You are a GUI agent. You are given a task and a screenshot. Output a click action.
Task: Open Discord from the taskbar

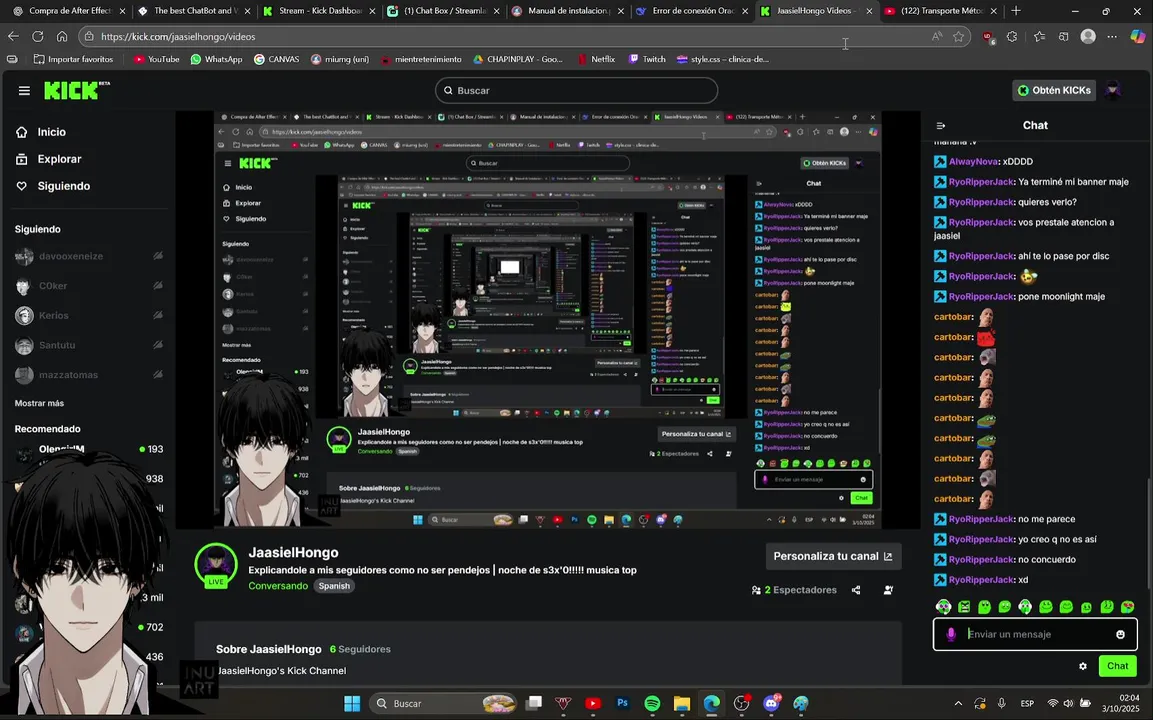771,703
